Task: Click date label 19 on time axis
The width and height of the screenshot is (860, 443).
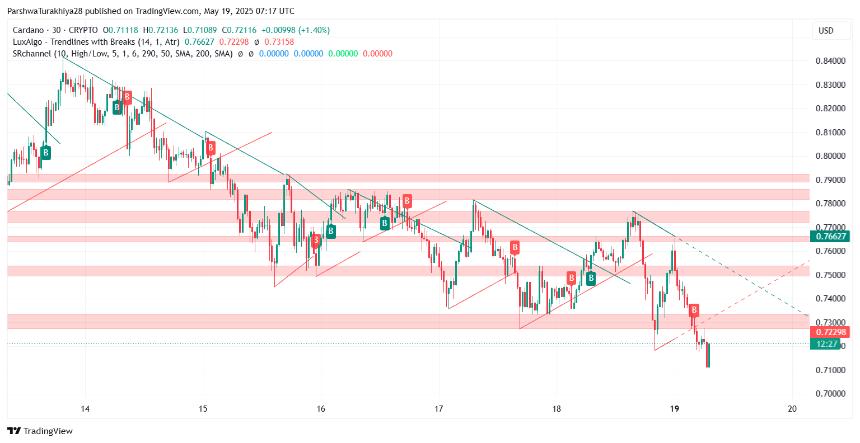Action: 675,409
